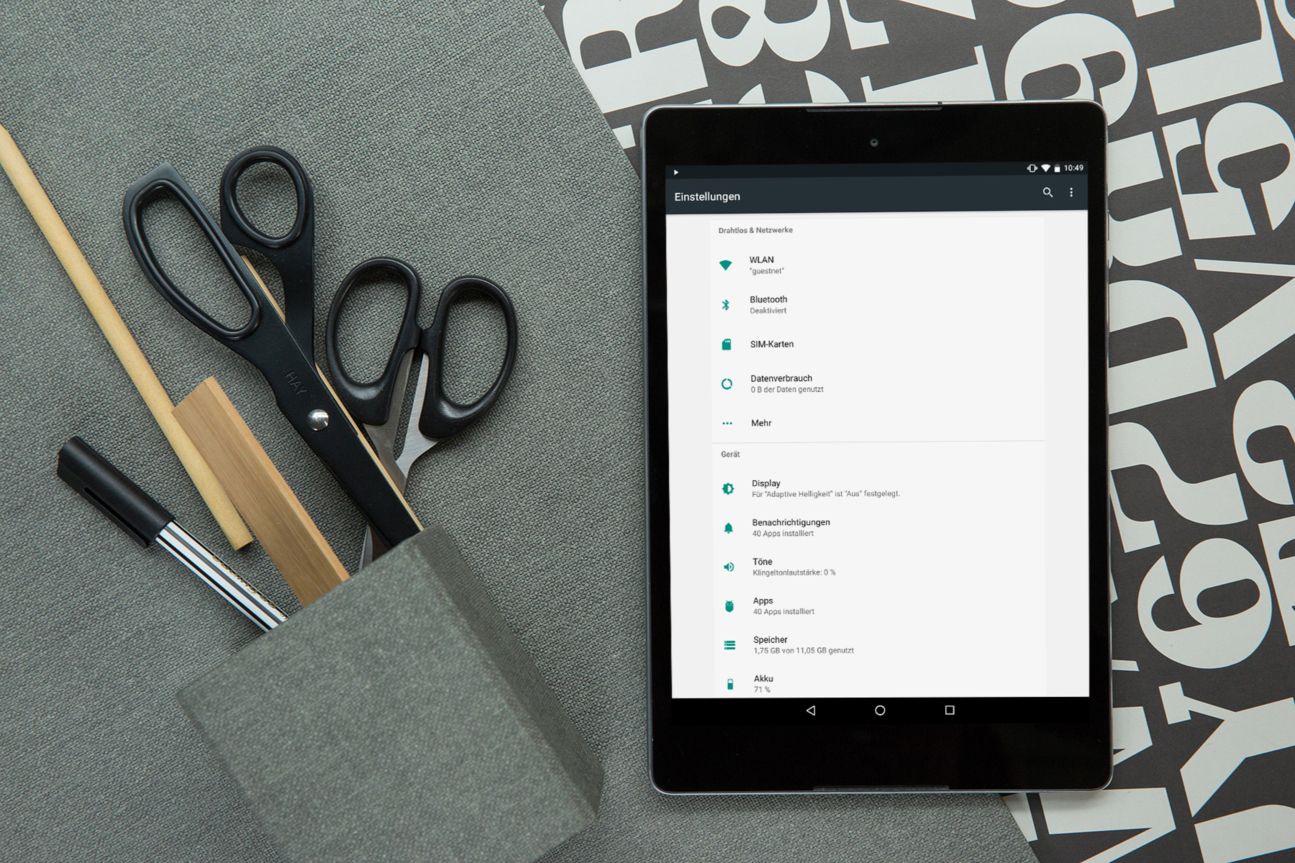Open the Mehr network options
Viewport: 1295px width, 863px height.
[x=878, y=423]
